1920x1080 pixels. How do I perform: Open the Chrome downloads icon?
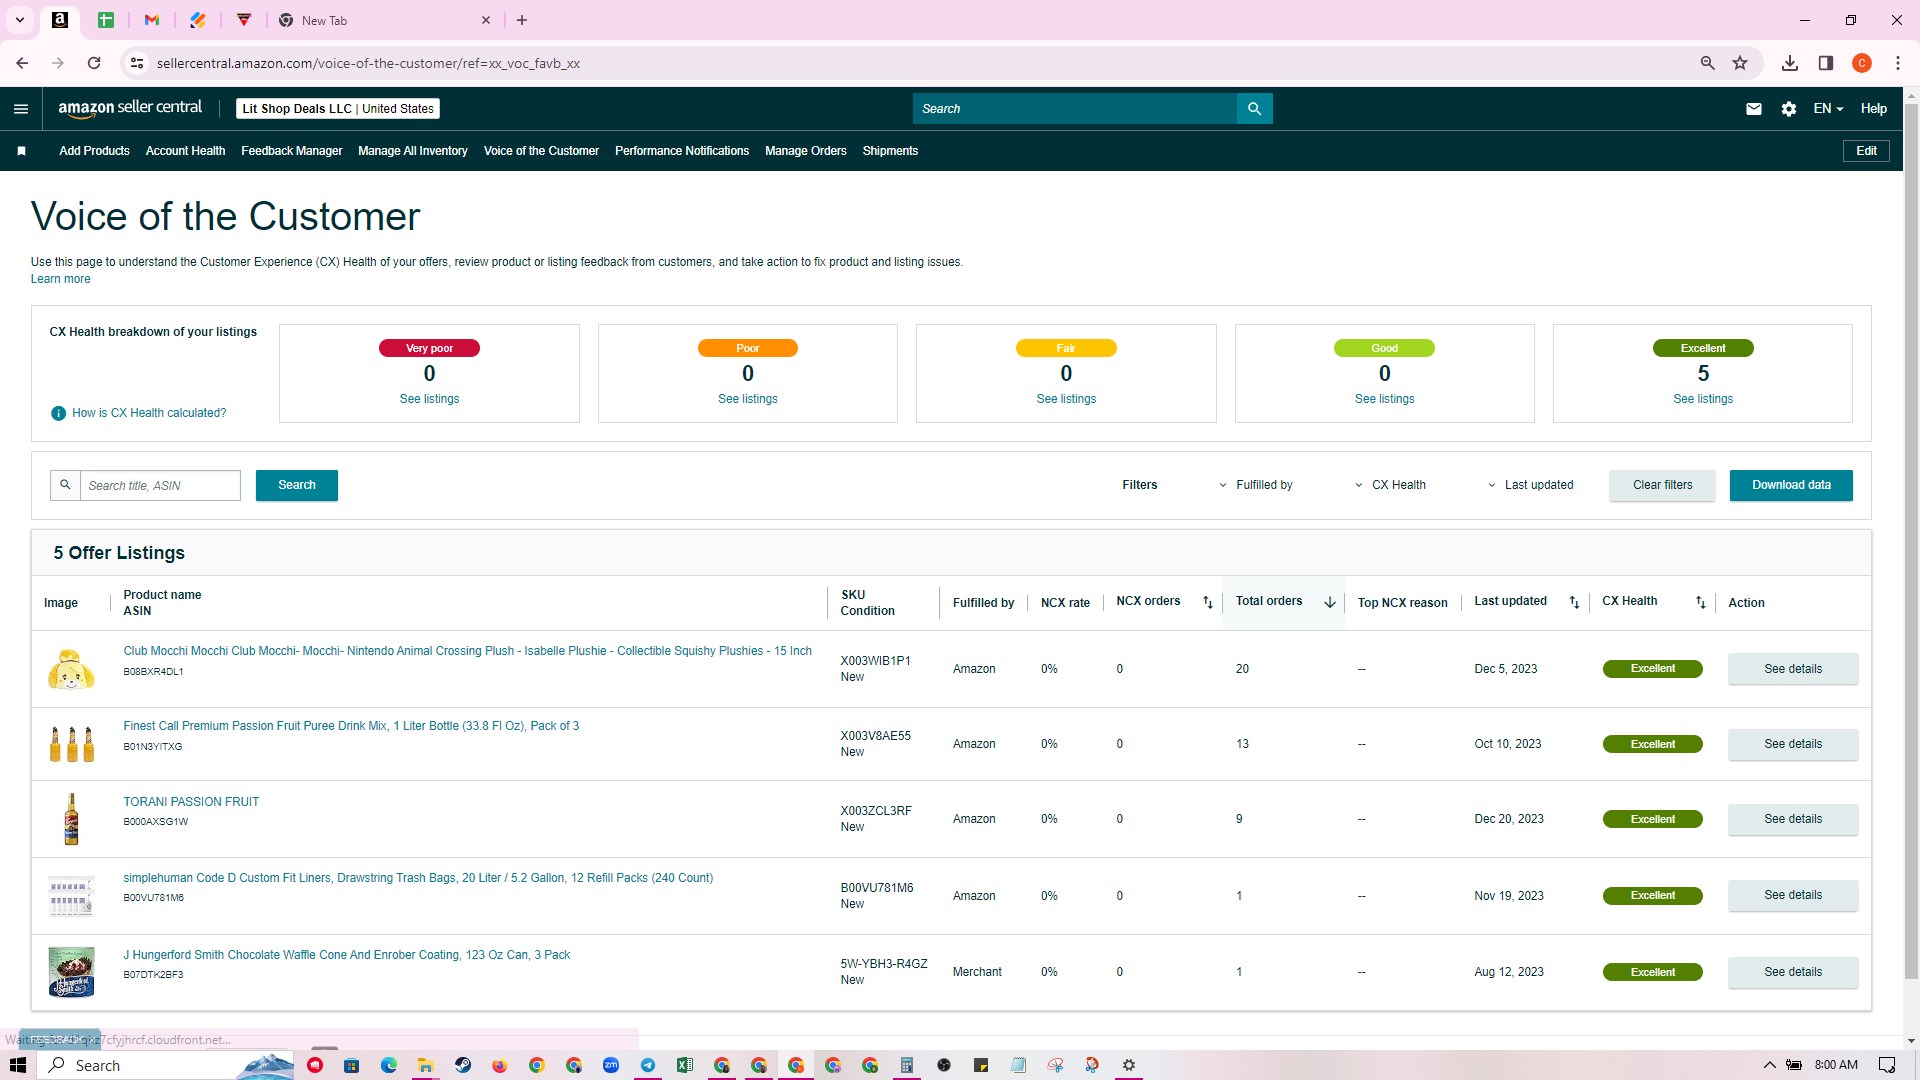point(1790,63)
